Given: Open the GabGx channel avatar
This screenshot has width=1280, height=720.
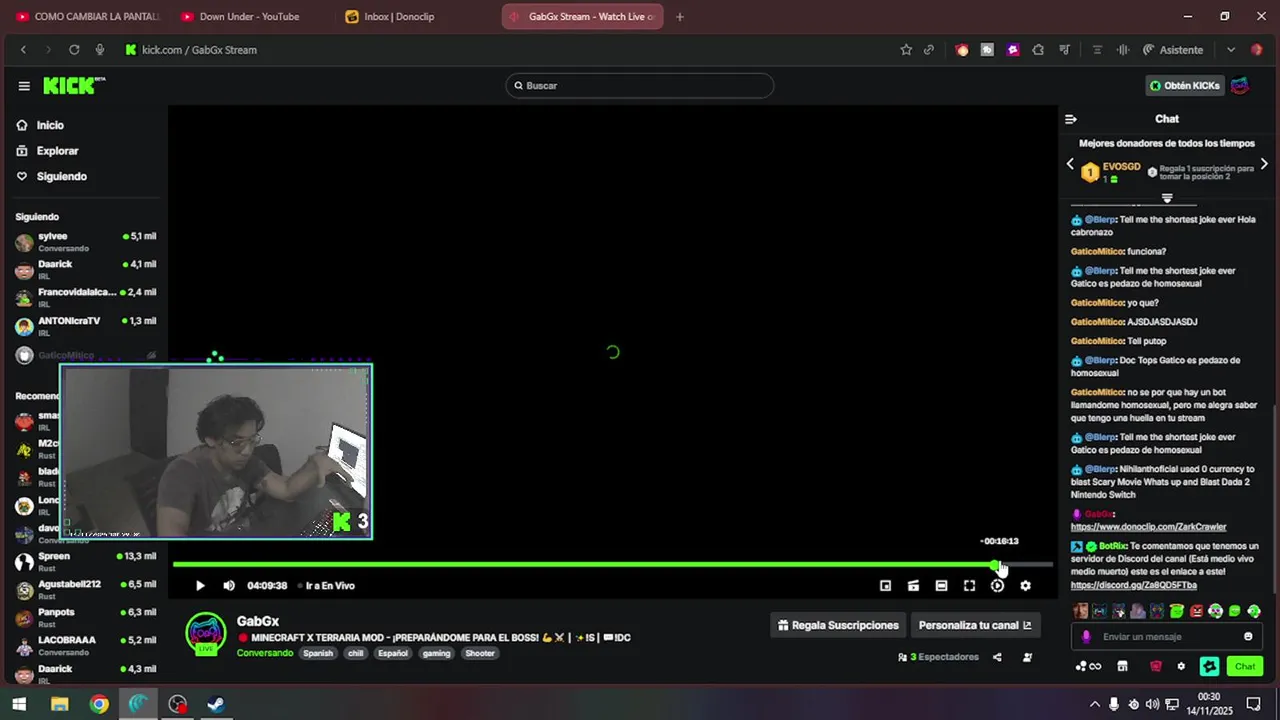Looking at the screenshot, I should point(206,633).
